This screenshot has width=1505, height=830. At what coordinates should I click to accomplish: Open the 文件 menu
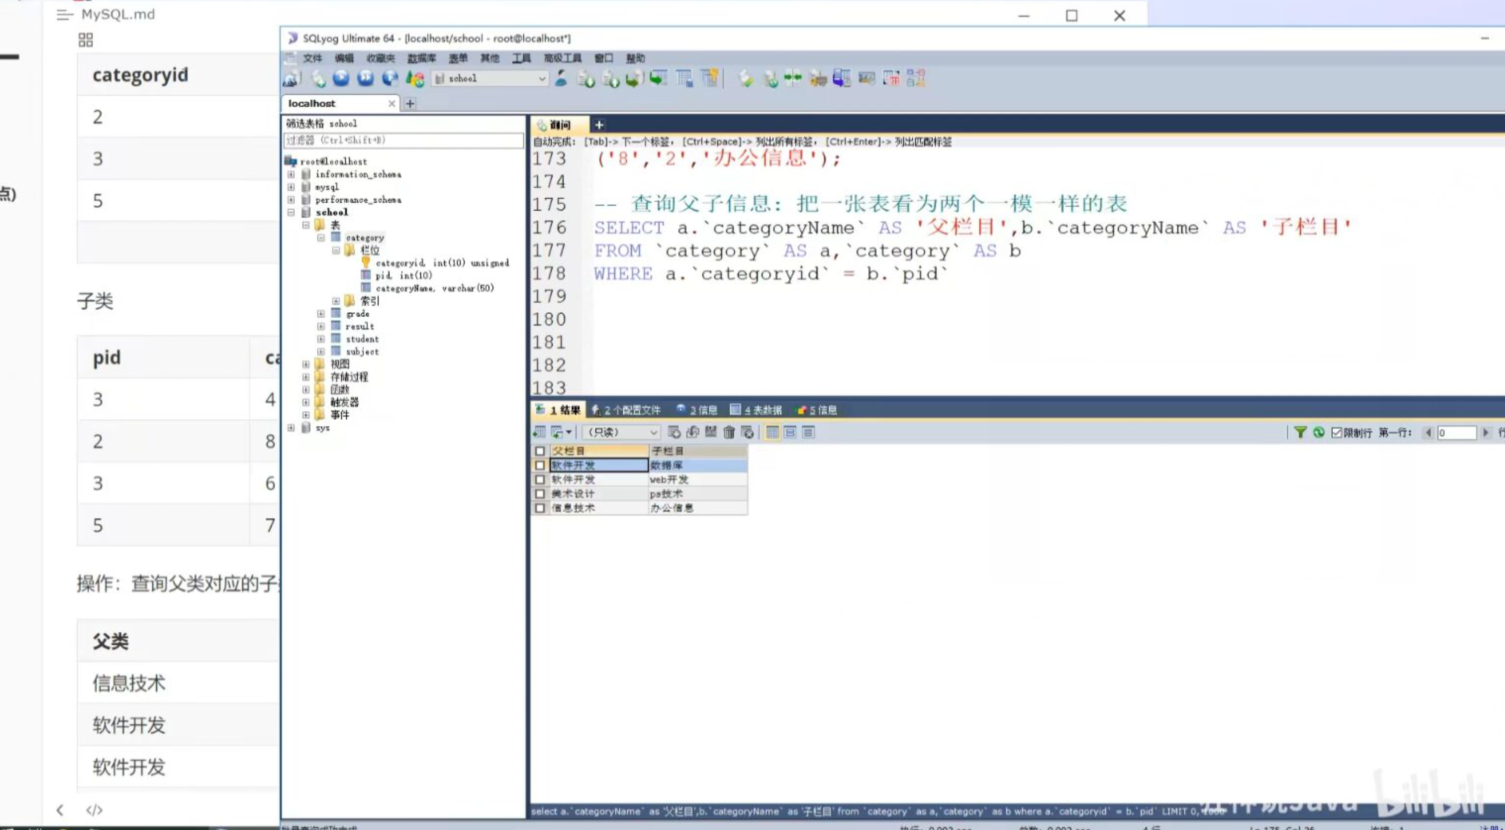point(313,59)
